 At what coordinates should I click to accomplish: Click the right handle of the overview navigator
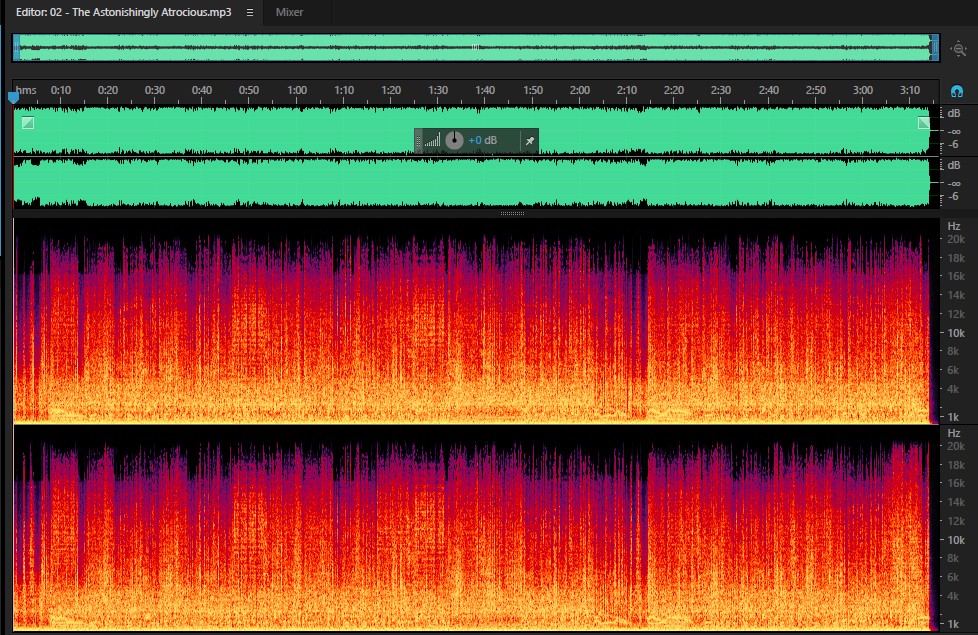click(934, 48)
